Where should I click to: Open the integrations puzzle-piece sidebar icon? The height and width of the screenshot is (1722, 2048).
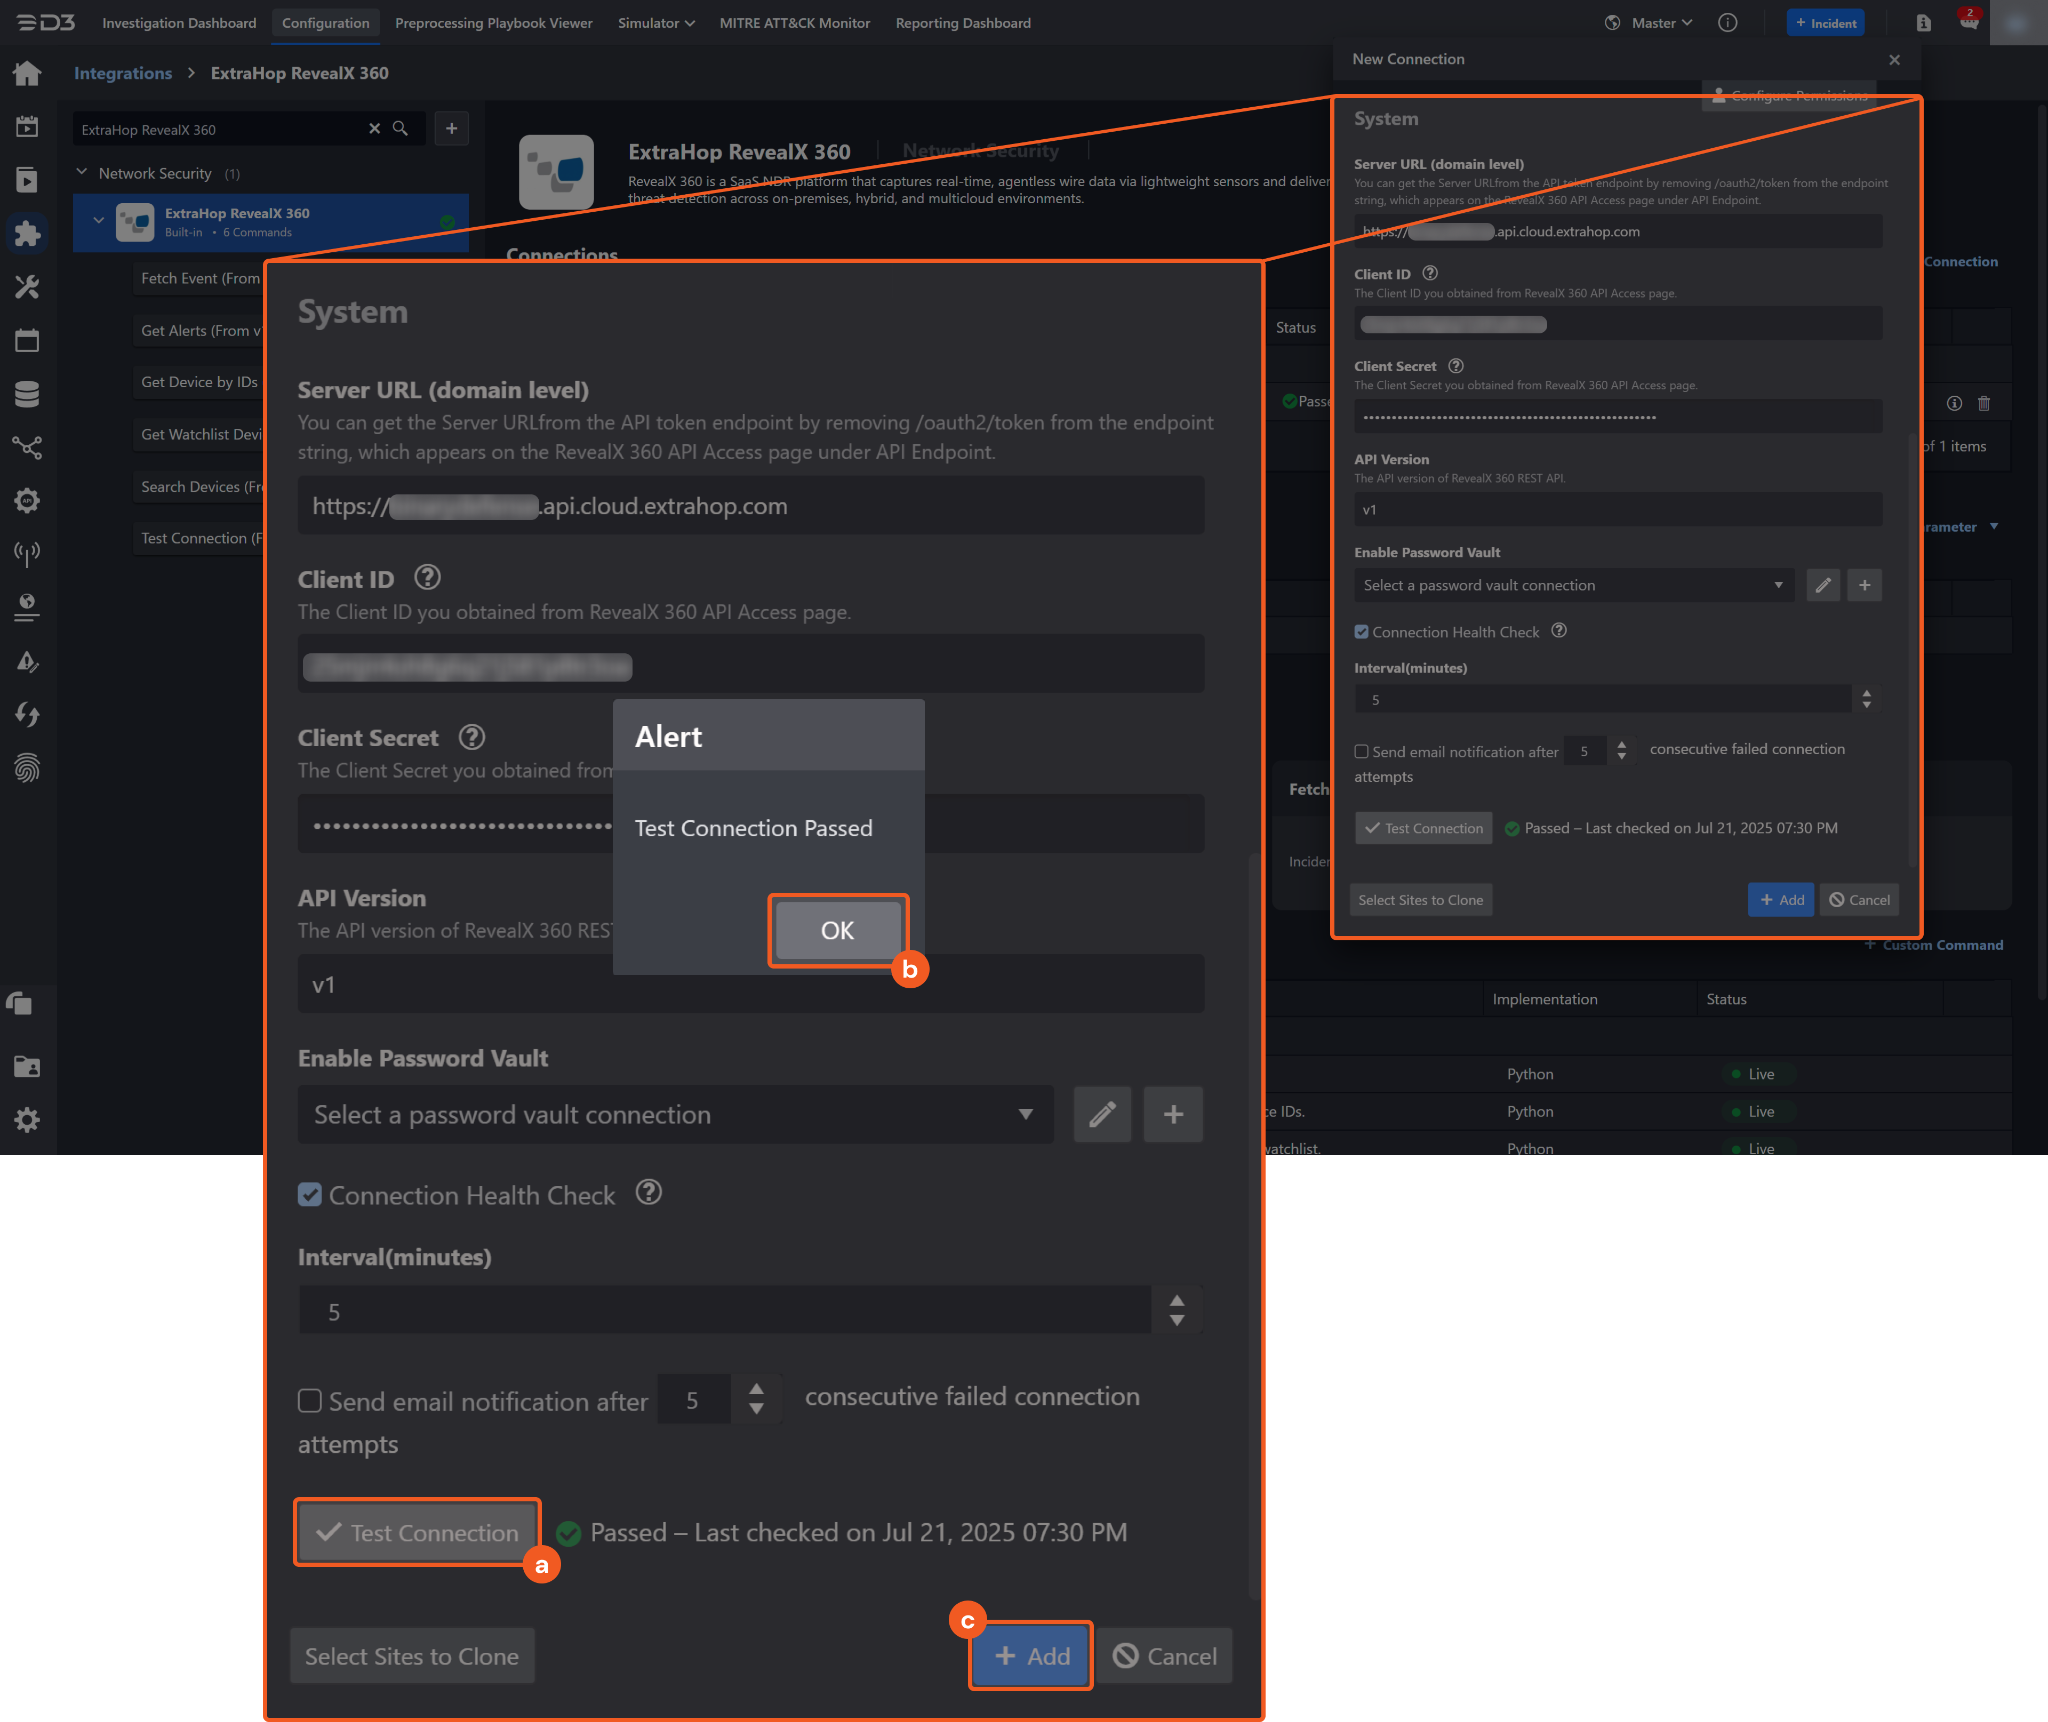coord(27,234)
